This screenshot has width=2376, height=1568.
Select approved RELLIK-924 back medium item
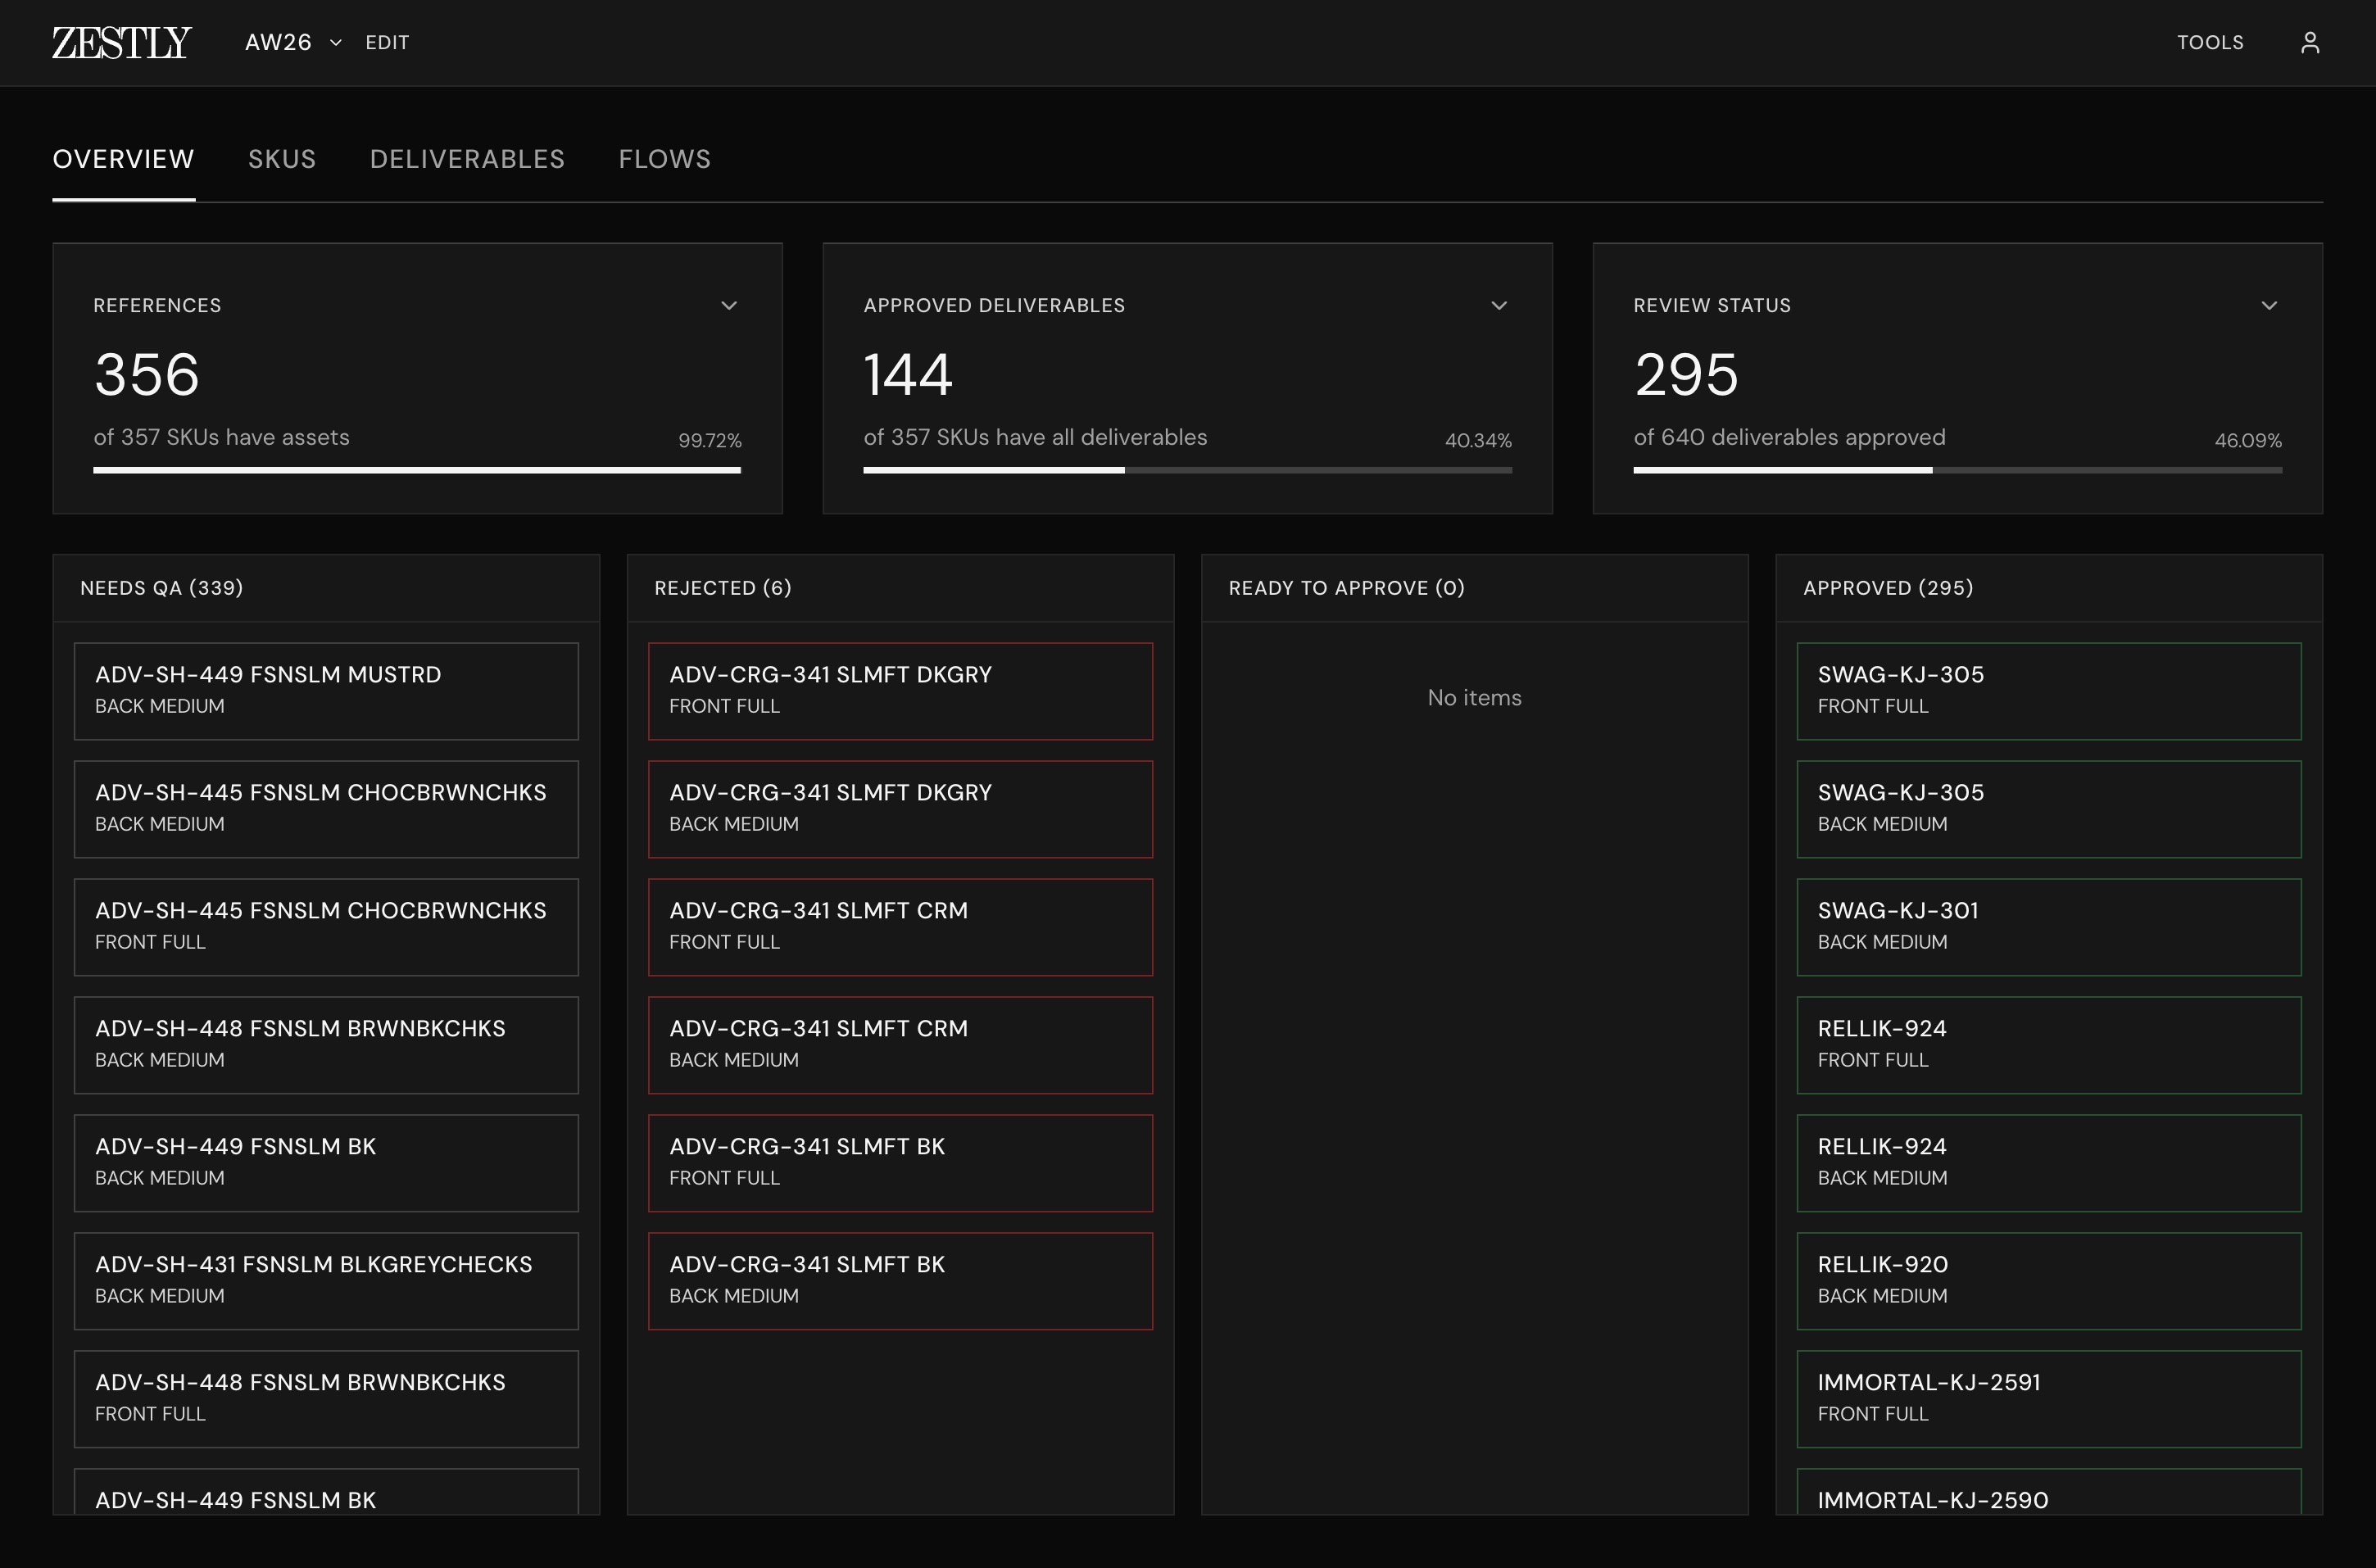tap(2048, 1162)
